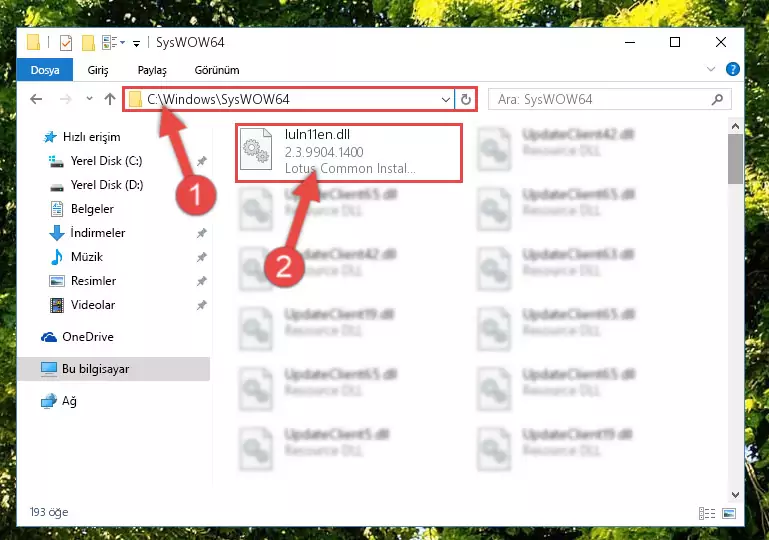Viewport: 769px width, 540px height.
Task: Refresh the SysWOW64 folder view
Action: point(465,100)
